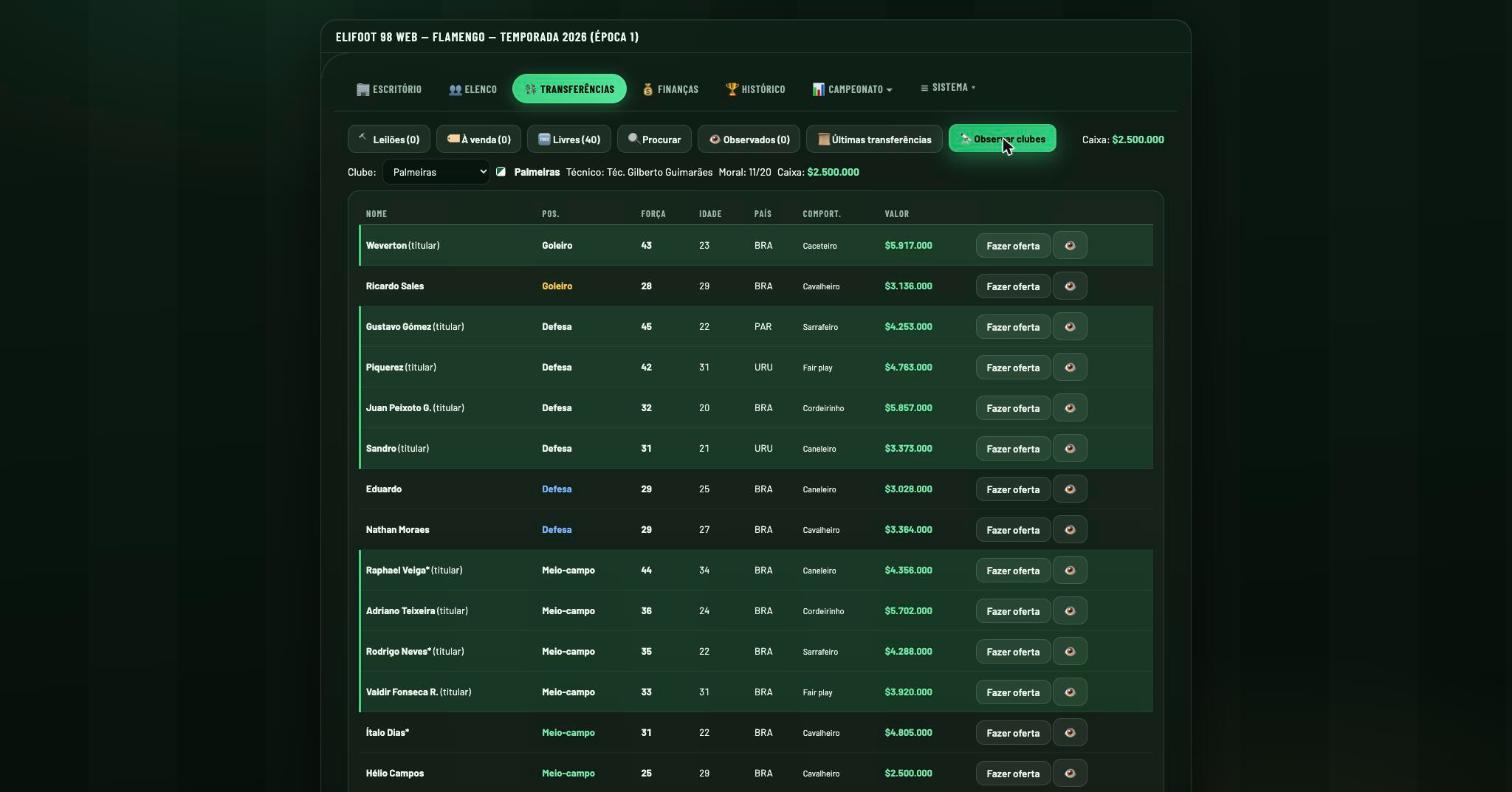Watch Eduardo with the eye icon

1069,489
